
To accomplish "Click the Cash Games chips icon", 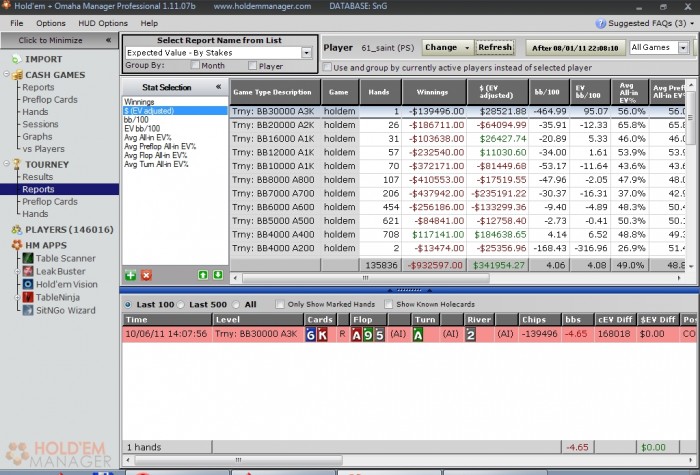I will tap(17, 75).
